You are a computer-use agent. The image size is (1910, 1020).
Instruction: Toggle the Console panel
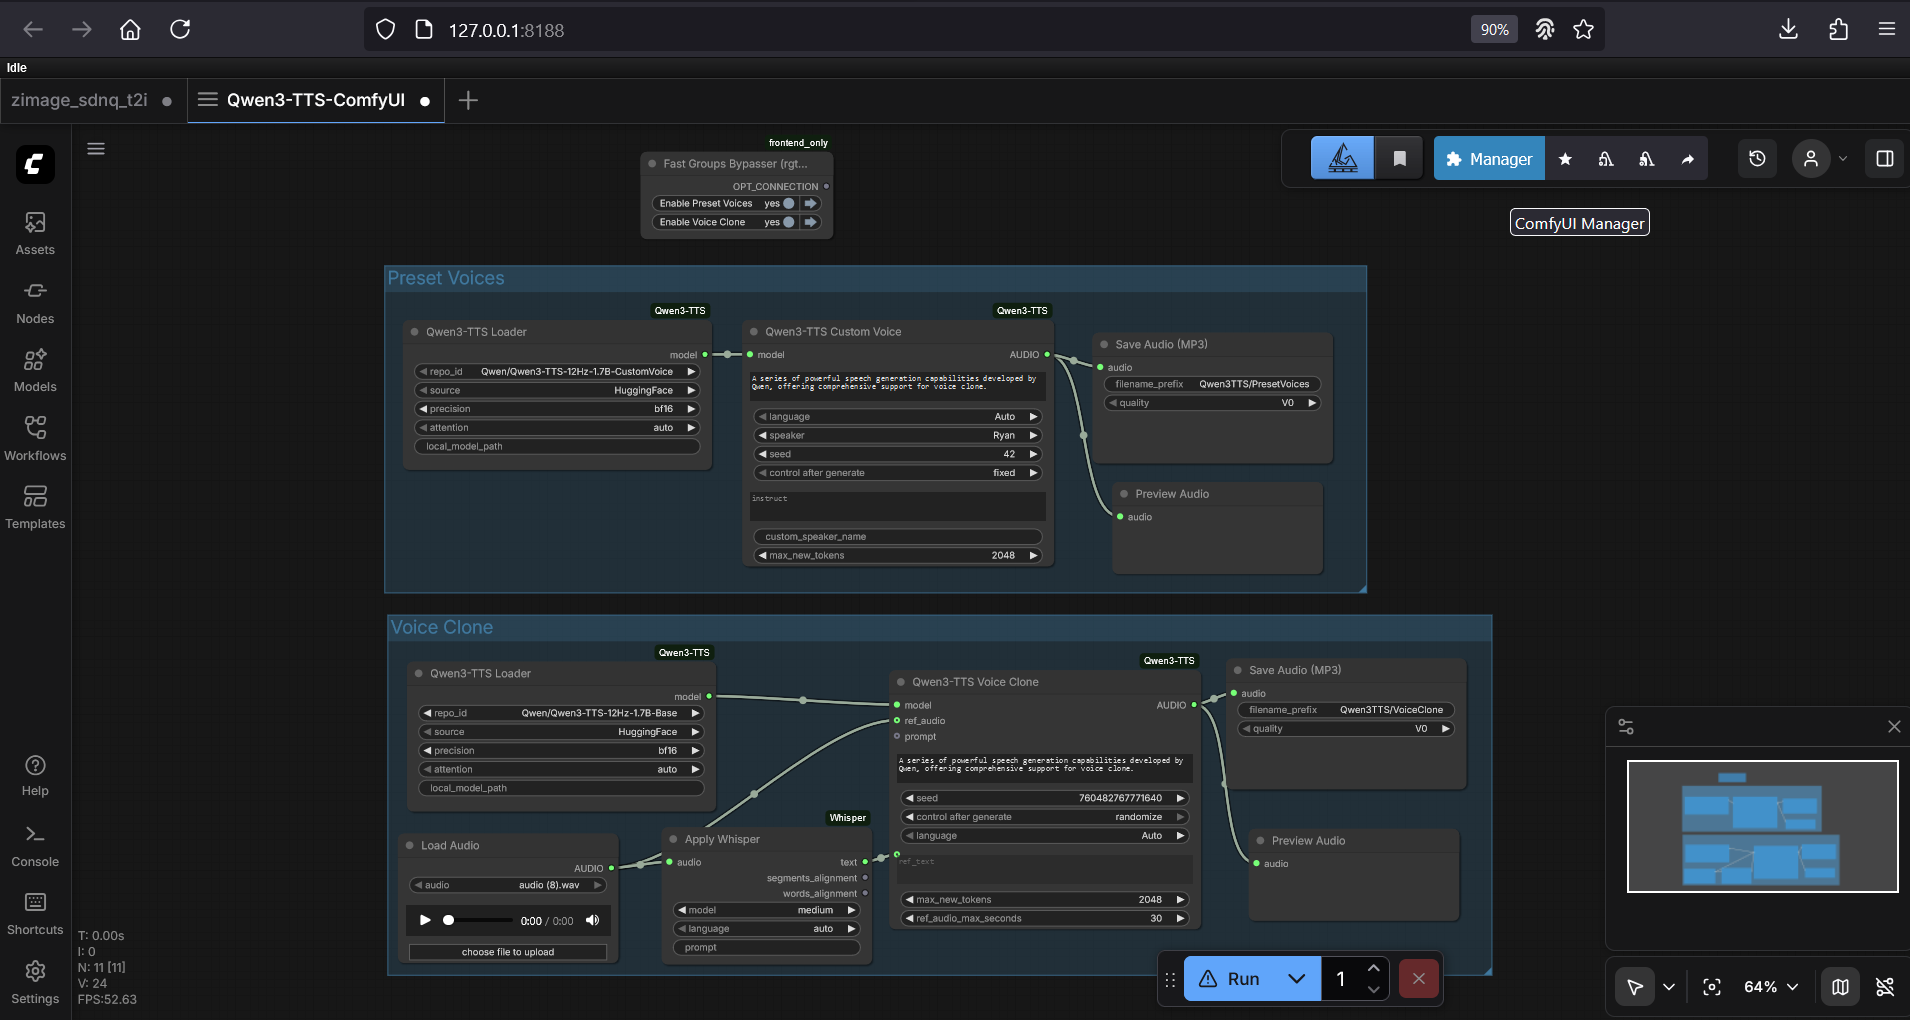coord(35,845)
